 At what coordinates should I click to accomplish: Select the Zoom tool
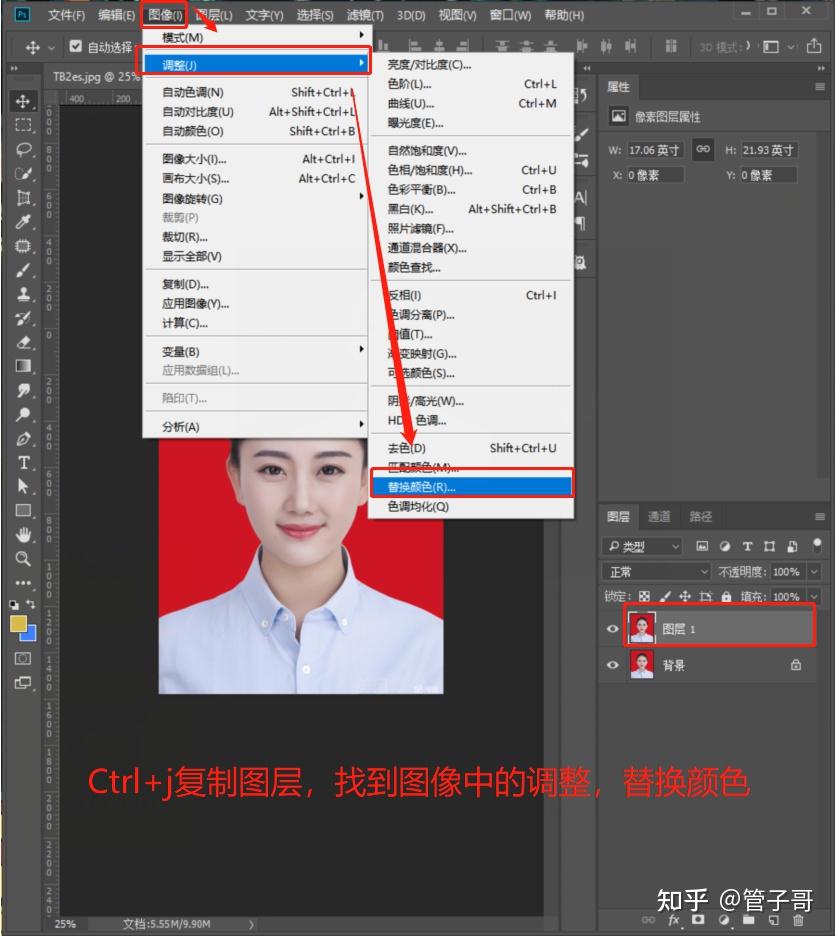[23, 559]
